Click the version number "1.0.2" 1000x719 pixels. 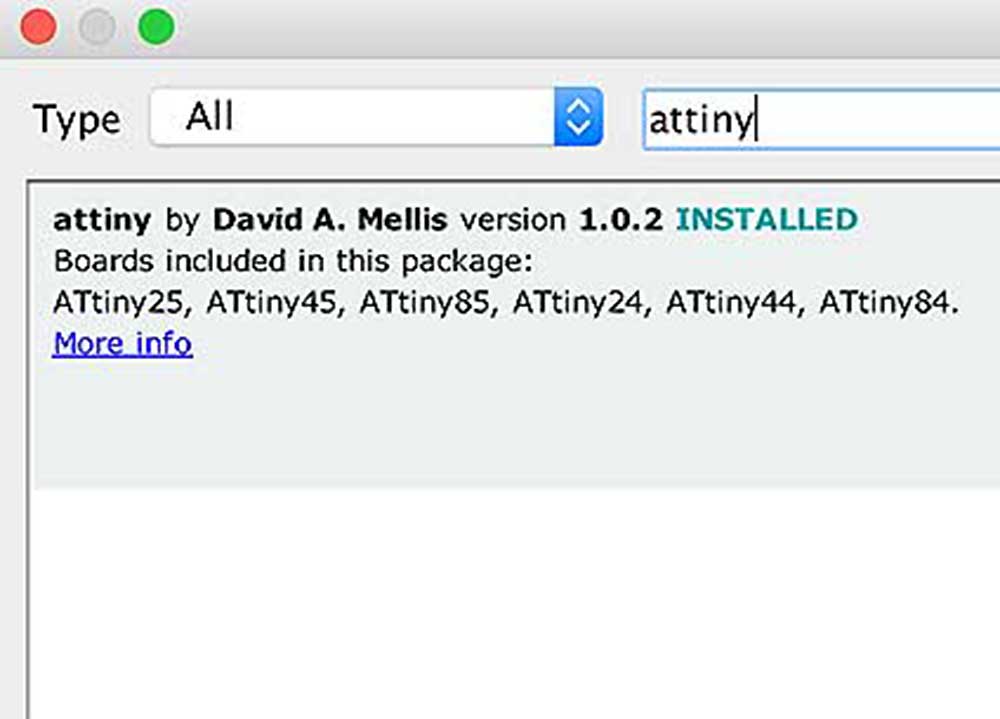[x=621, y=220]
